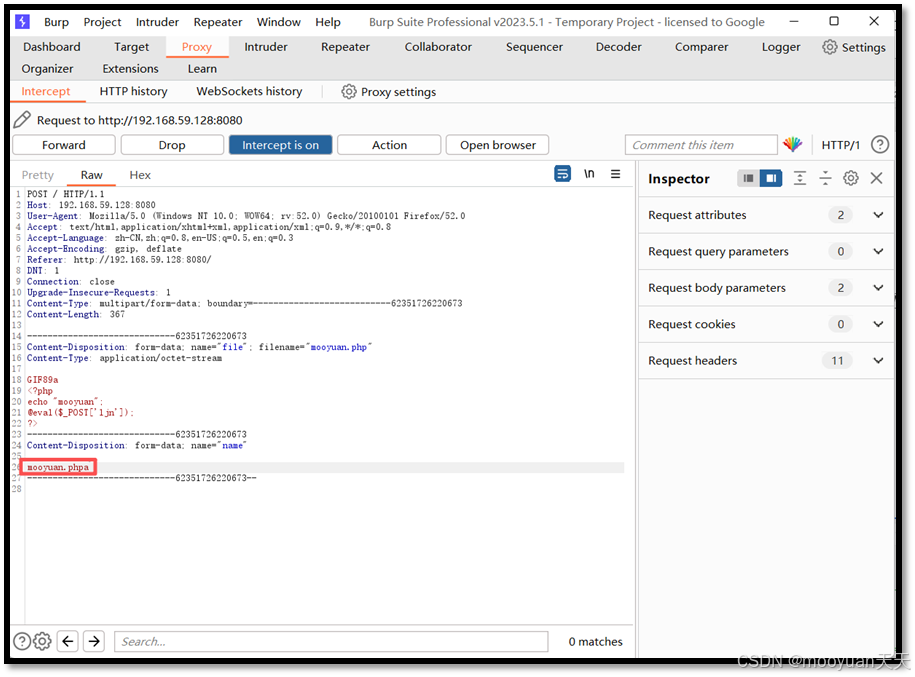Toggle the Intercept is on button
This screenshot has height=677, width=915.
click(x=281, y=145)
